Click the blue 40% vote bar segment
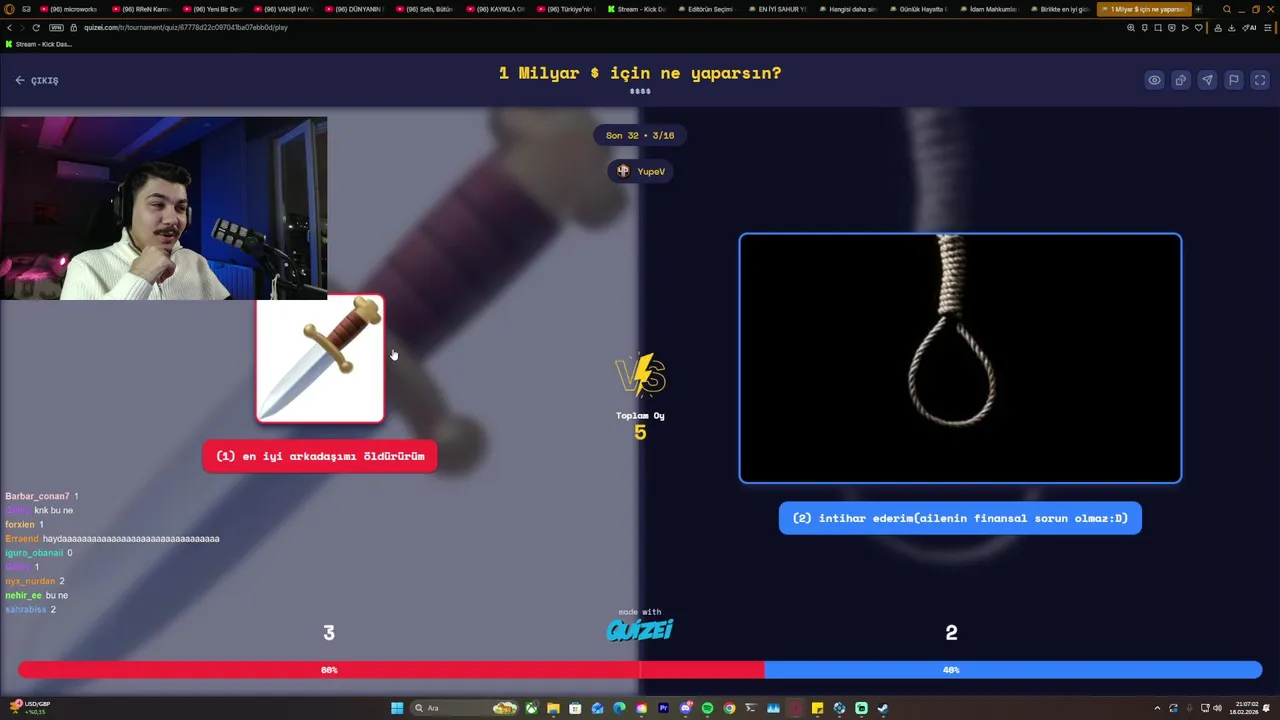Screen dimensions: 1280x720 pyautogui.click(x=1013, y=670)
